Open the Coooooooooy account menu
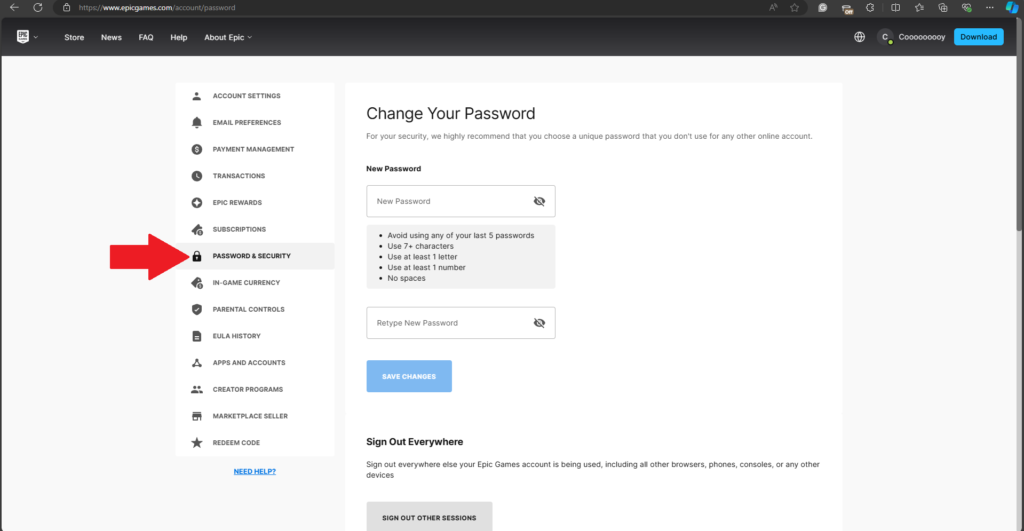The width and height of the screenshot is (1024, 531). pyautogui.click(x=911, y=37)
